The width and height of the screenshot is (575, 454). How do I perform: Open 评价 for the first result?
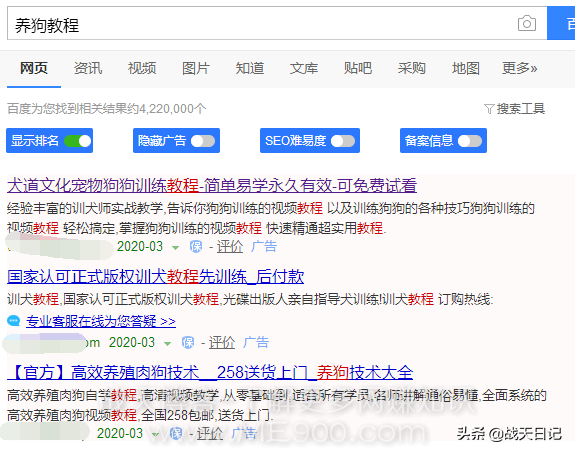(230, 246)
